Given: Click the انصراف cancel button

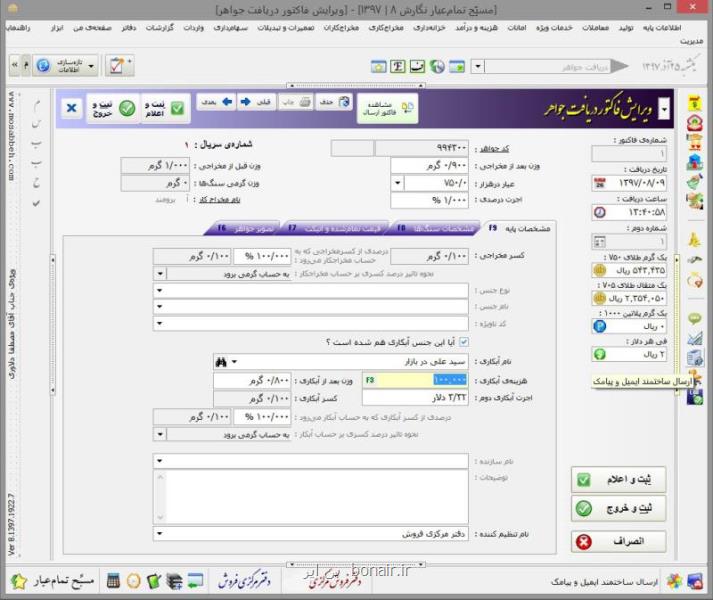Looking at the screenshot, I should point(618,541).
